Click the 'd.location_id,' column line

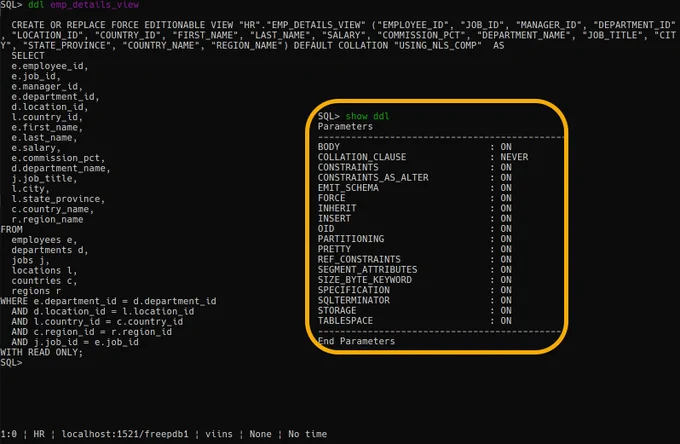(50, 107)
